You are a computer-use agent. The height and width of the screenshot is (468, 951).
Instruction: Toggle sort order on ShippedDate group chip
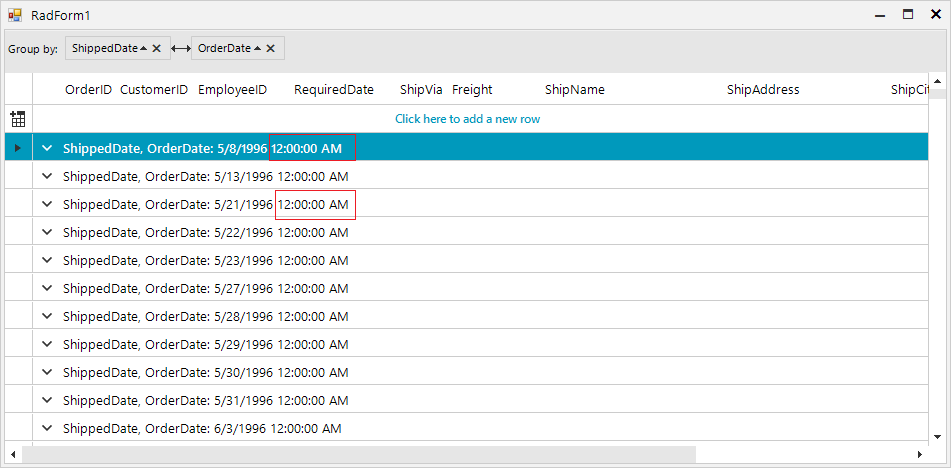click(x=143, y=48)
